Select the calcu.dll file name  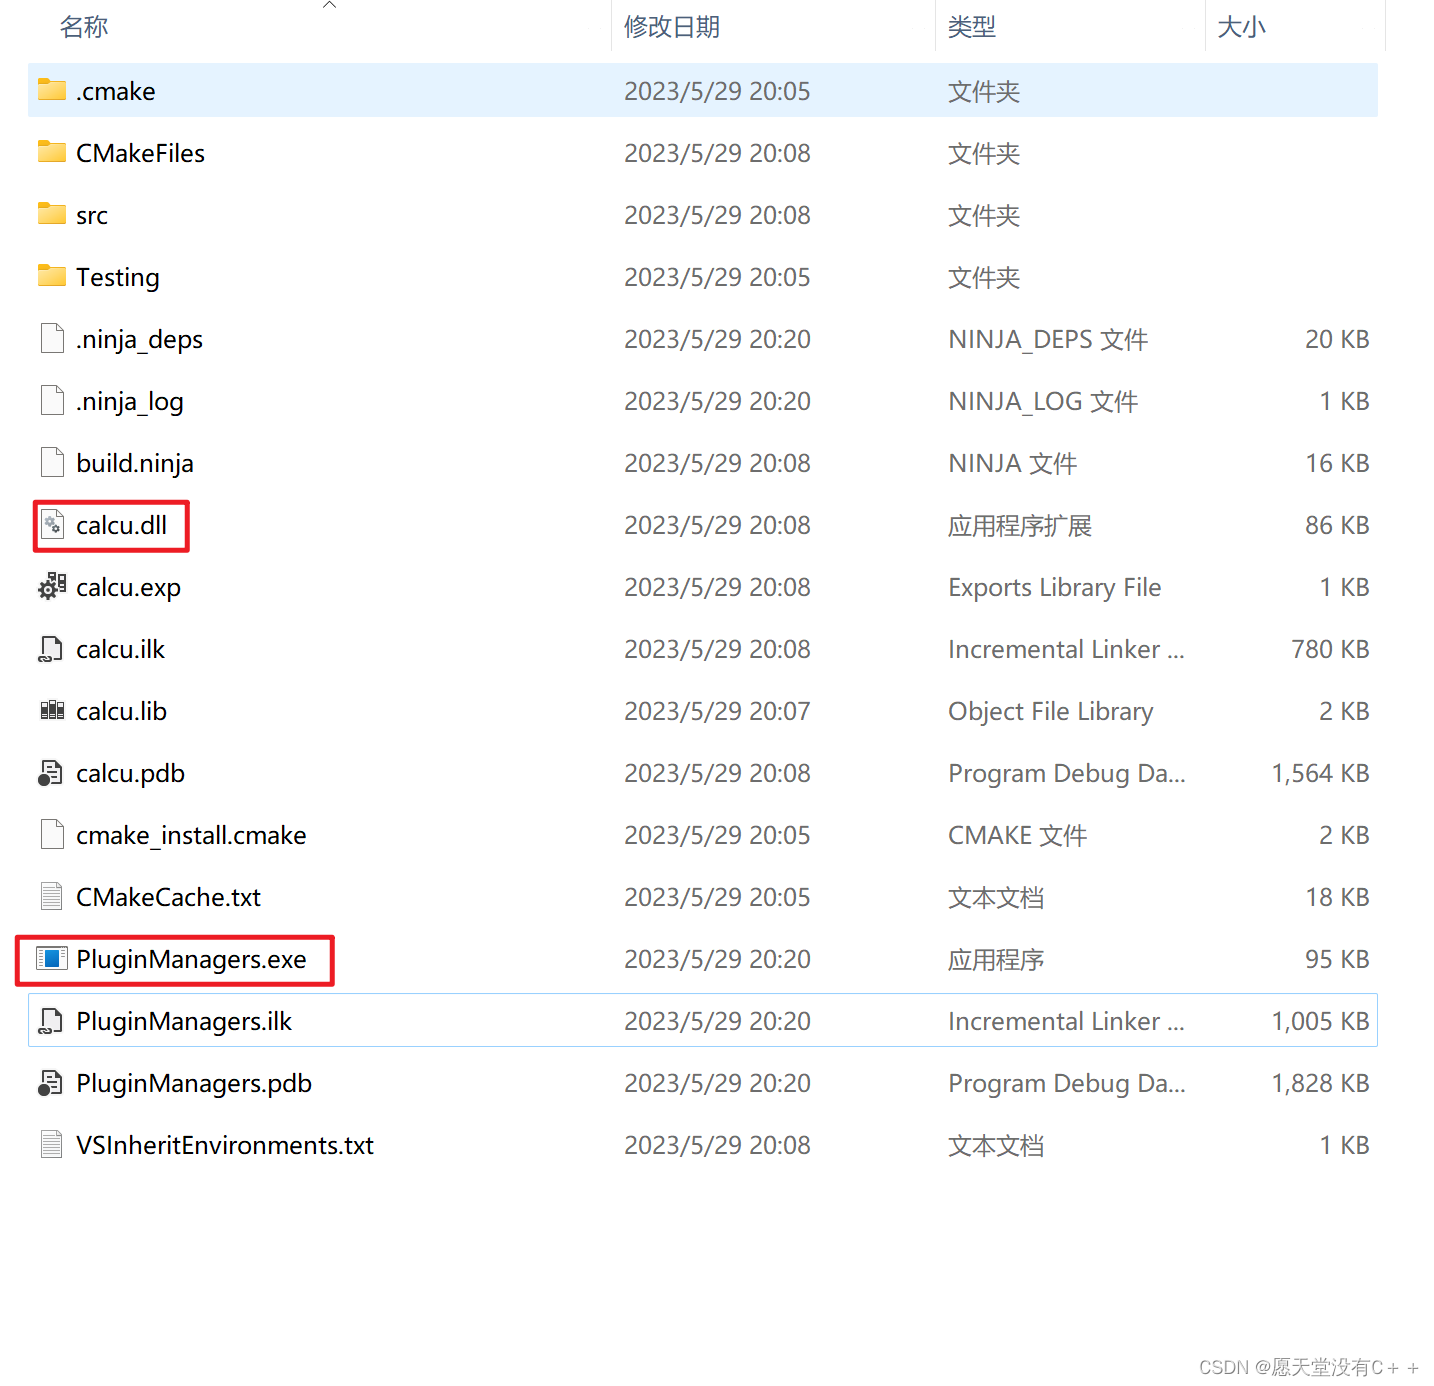(x=122, y=525)
